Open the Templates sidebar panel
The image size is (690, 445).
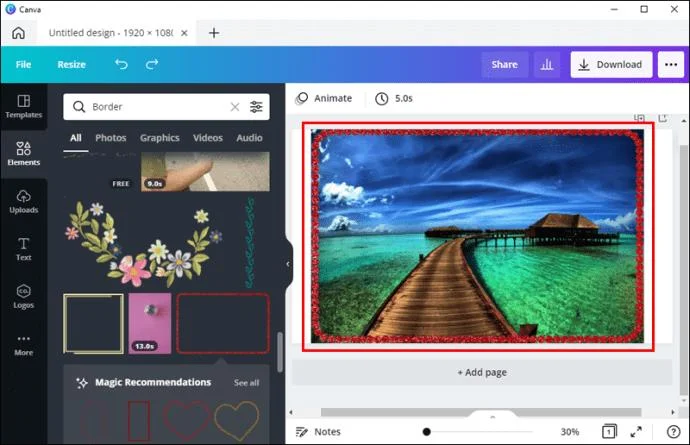[23, 107]
